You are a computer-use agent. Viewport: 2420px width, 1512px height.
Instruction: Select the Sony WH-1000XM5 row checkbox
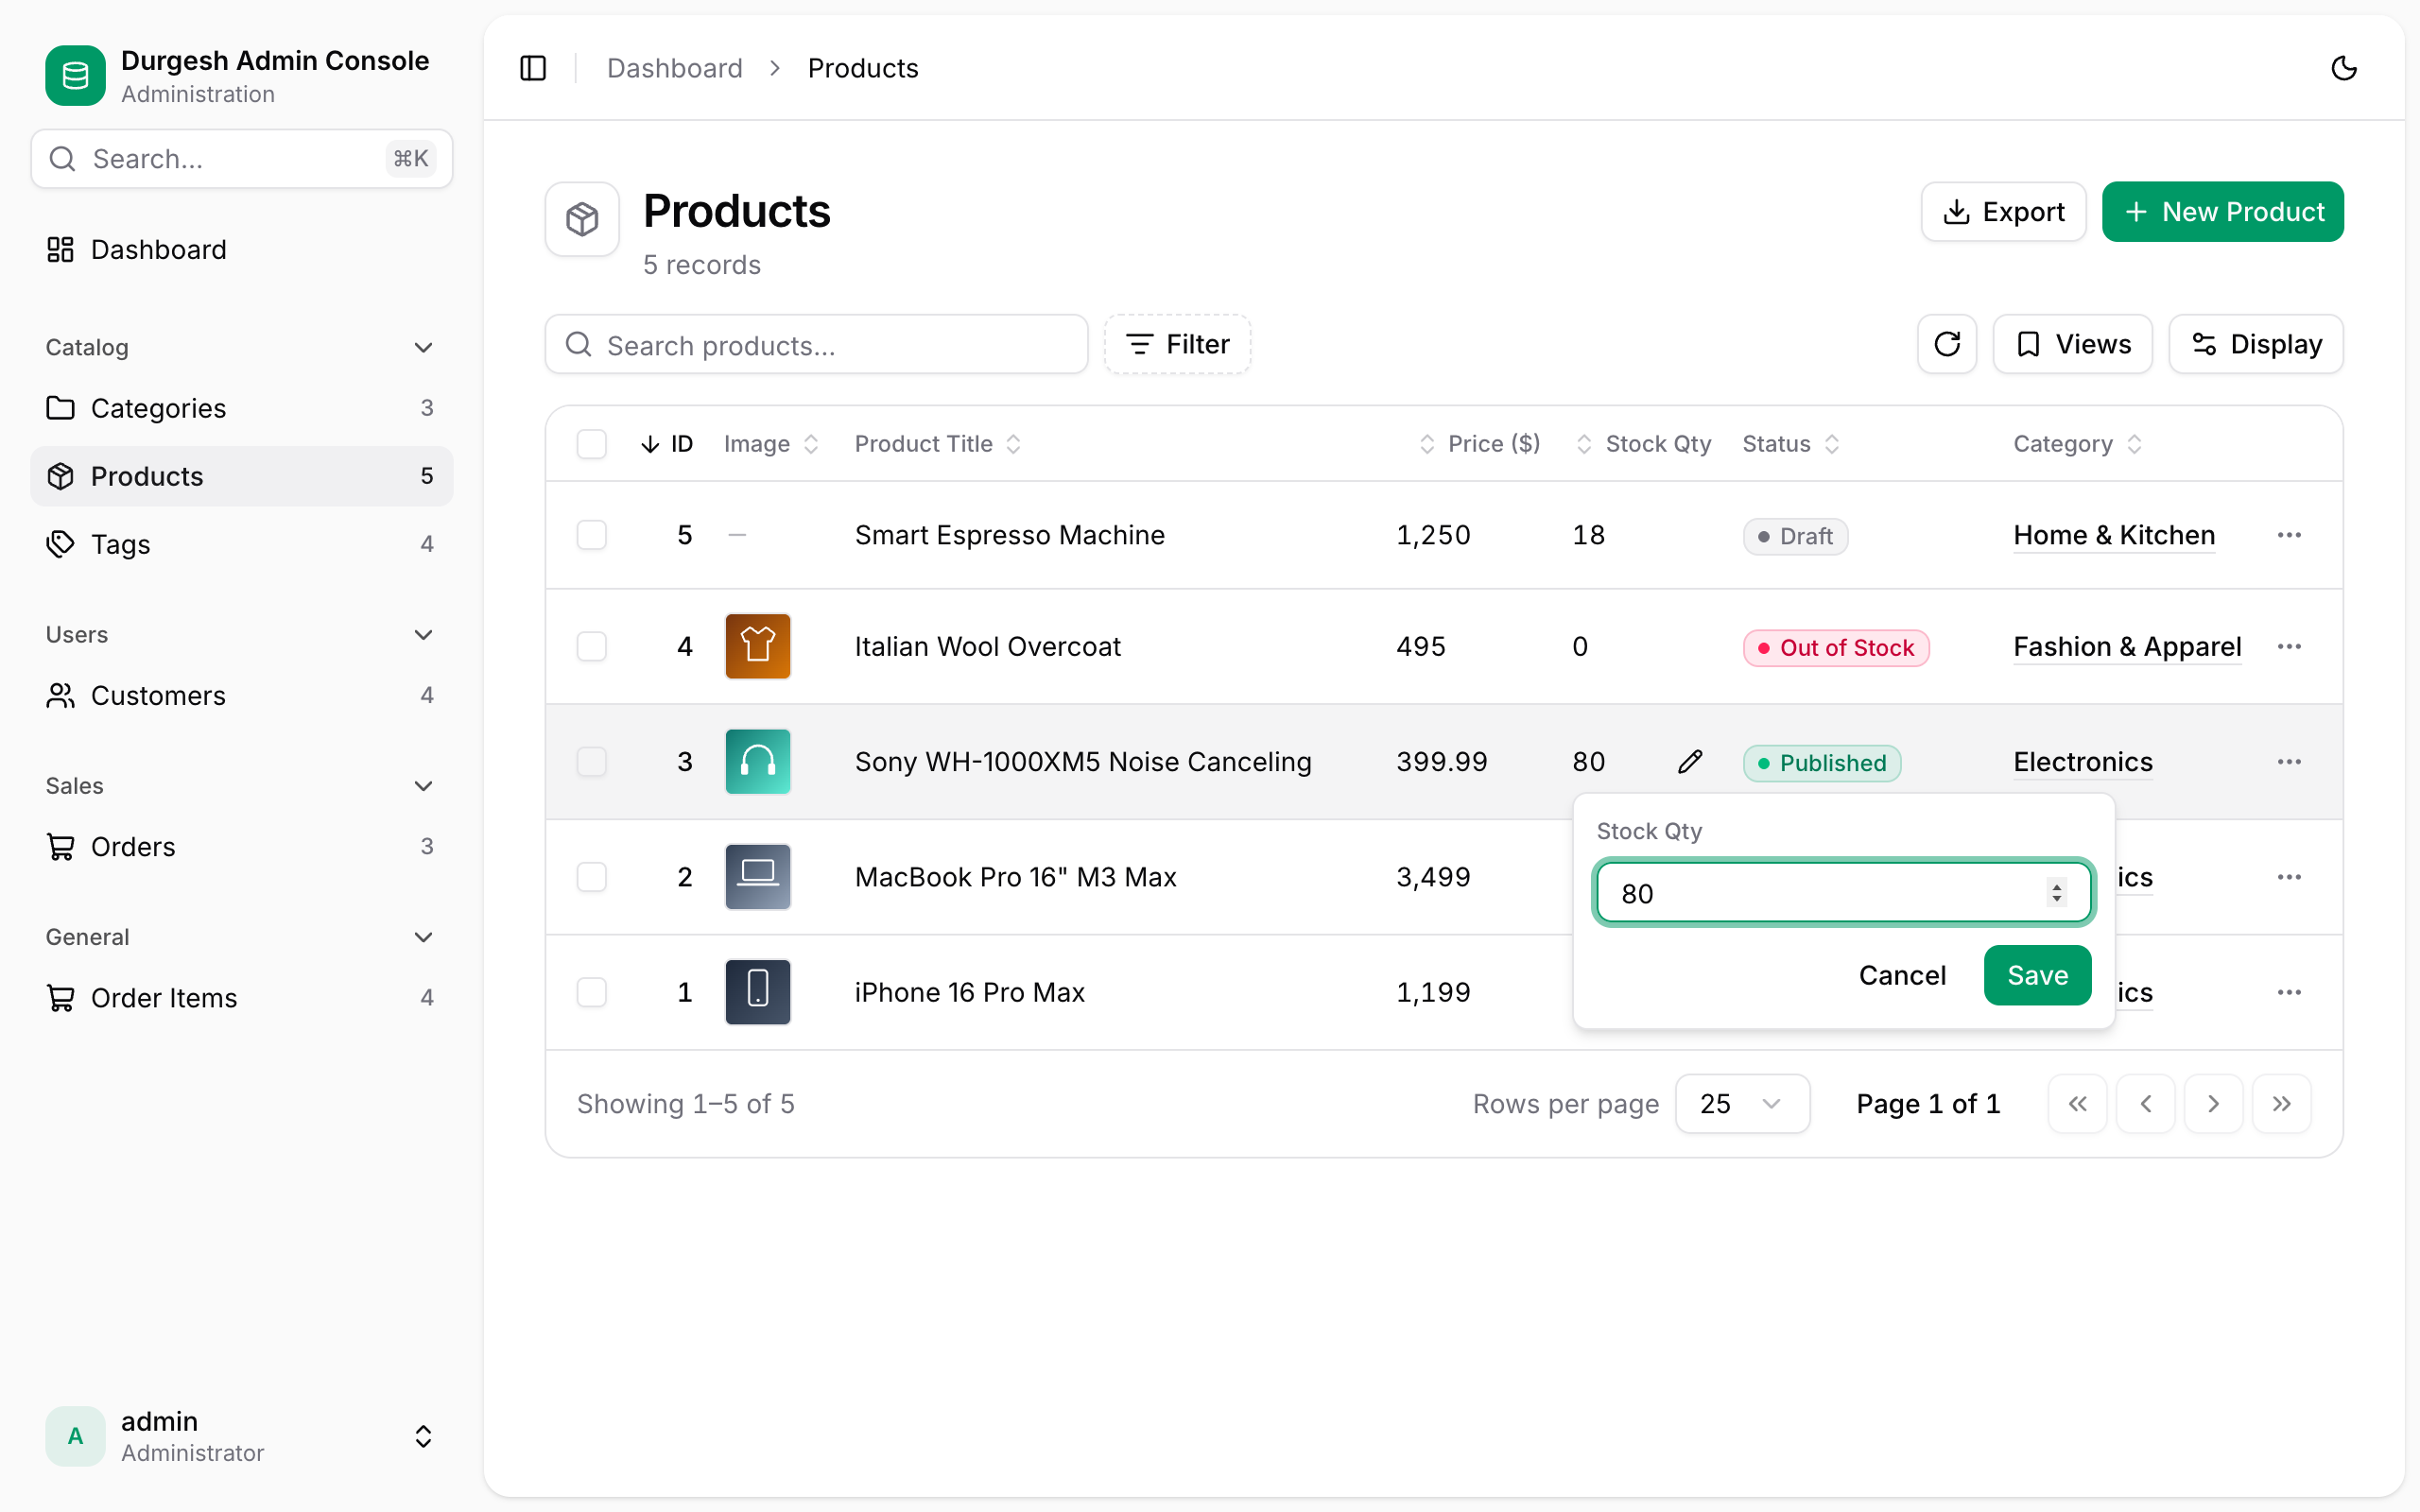592,762
